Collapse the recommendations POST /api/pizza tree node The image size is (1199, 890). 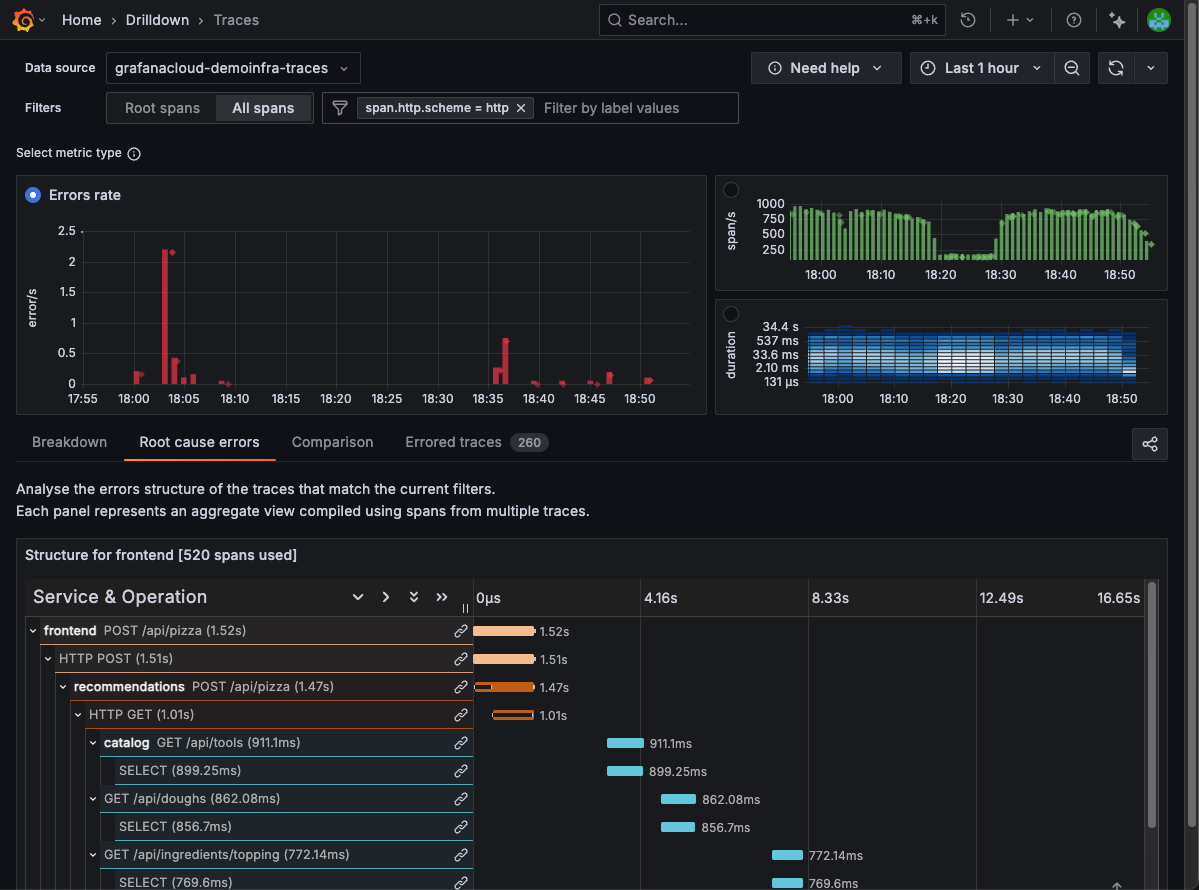point(63,687)
